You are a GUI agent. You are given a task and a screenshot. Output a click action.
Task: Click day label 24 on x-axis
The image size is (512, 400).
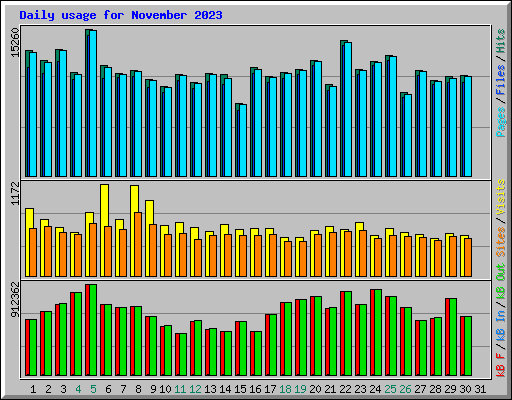[x=376, y=389]
